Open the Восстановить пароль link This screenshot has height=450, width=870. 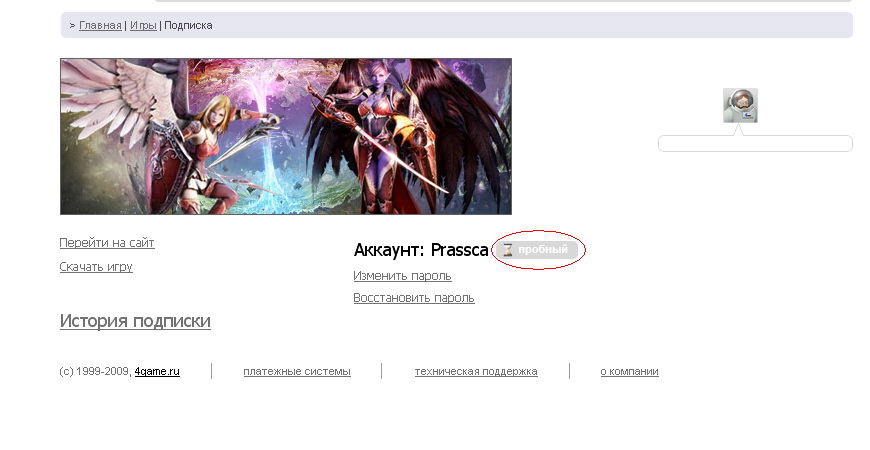414,298
